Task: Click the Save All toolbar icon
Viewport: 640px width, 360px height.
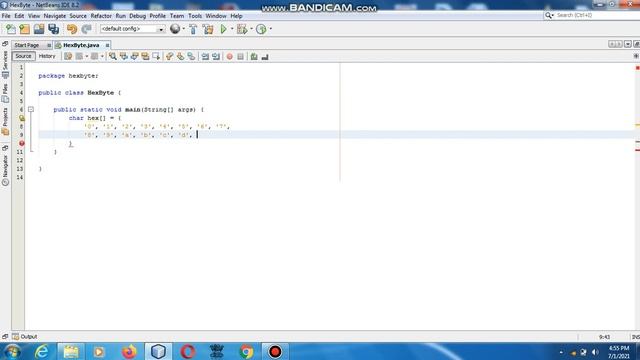Action: 53,29
